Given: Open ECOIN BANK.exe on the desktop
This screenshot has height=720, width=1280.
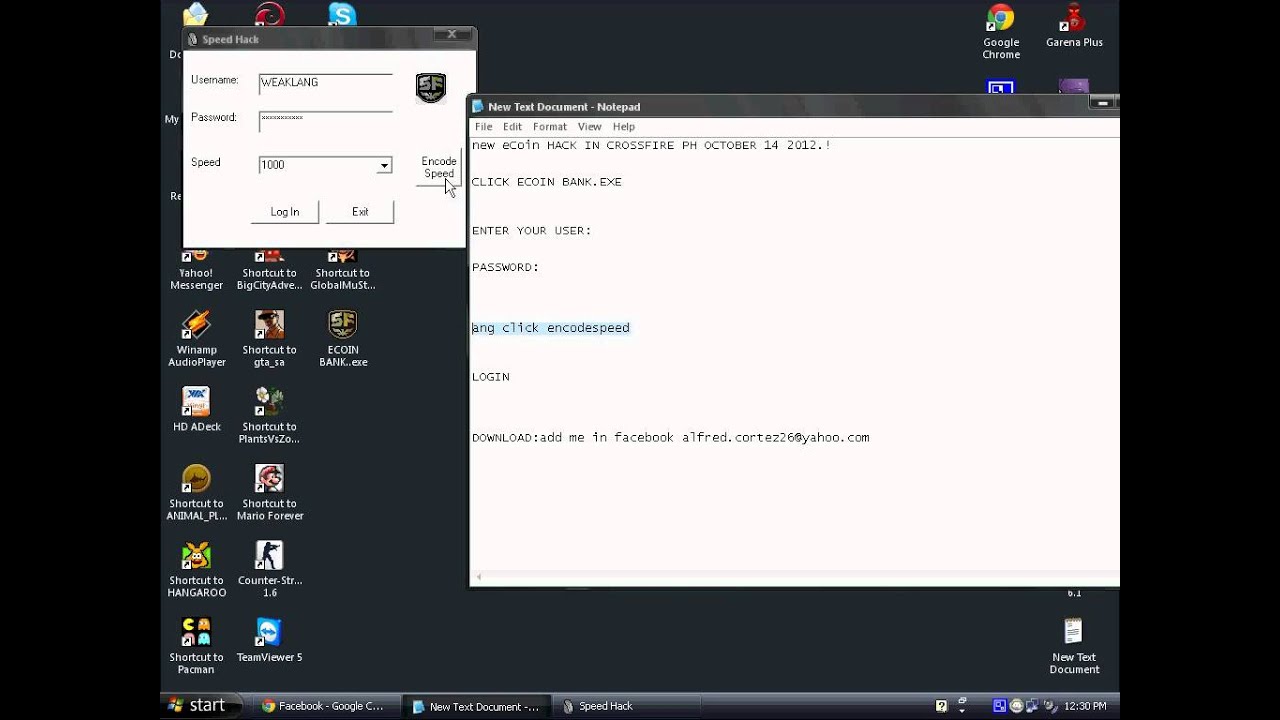Looking at the screenshot, I should 343,332.
